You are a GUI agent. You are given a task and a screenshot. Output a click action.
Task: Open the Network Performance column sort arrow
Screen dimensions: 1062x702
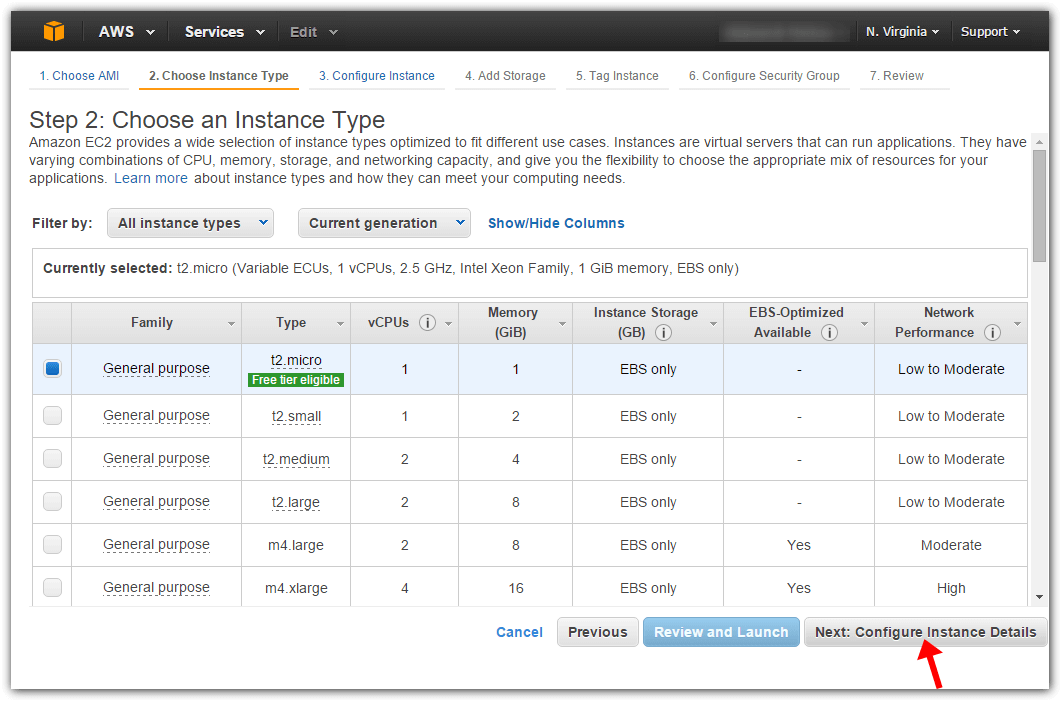(1017, 324)
